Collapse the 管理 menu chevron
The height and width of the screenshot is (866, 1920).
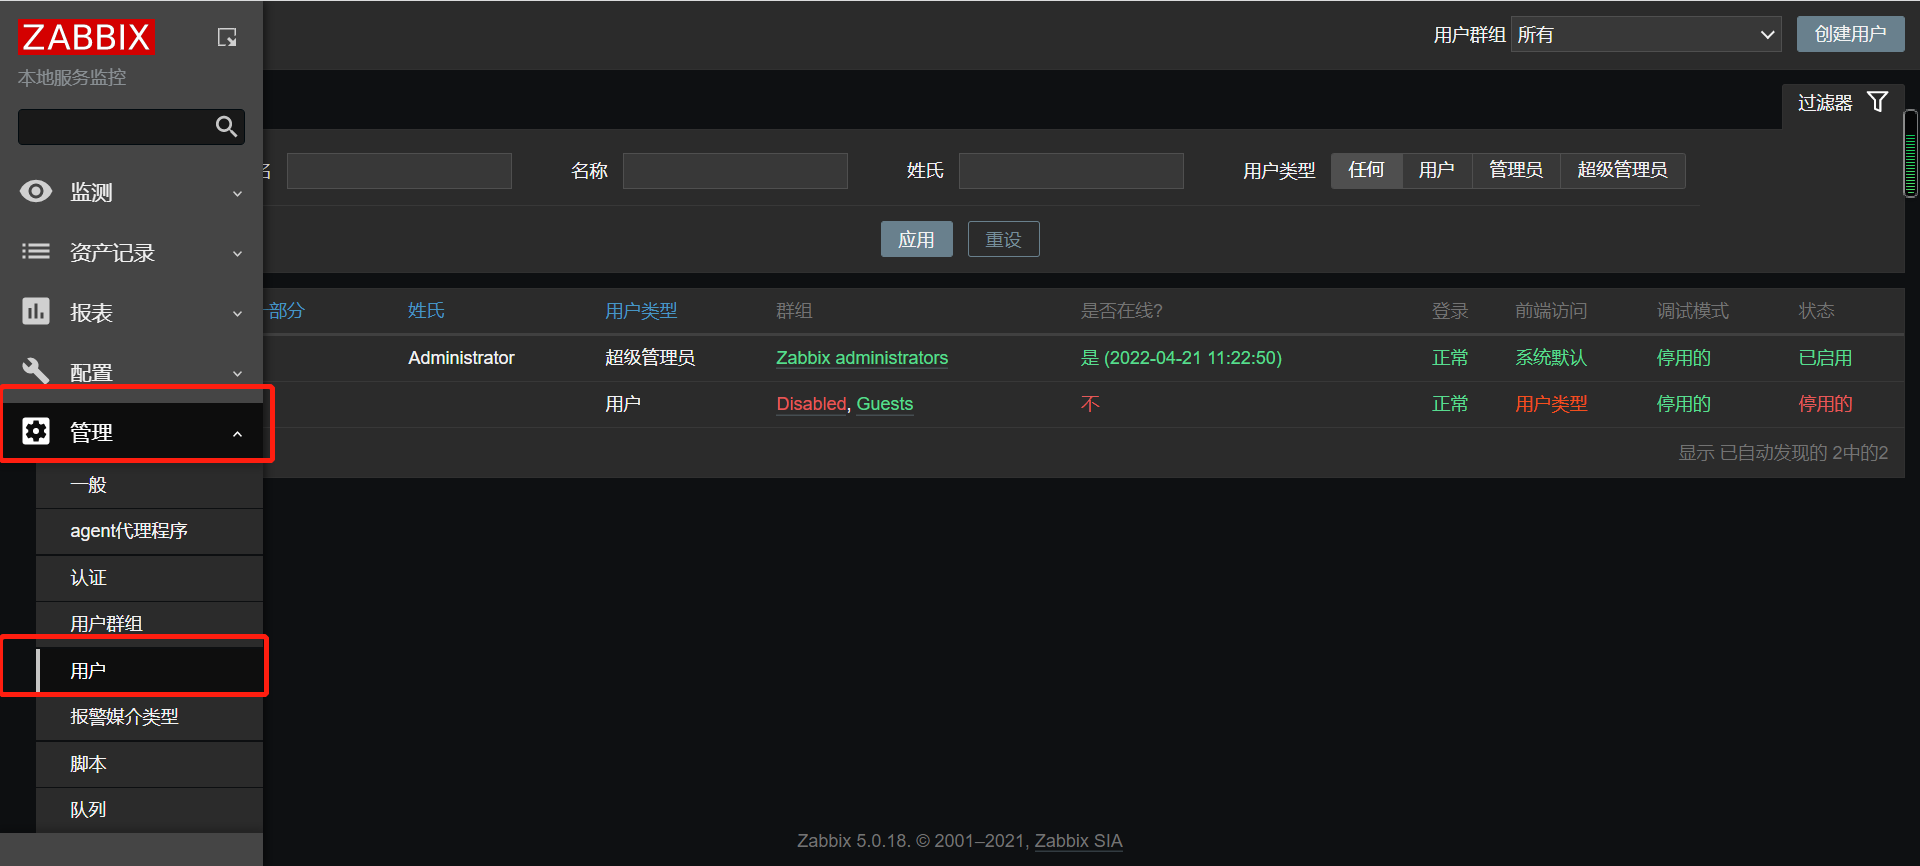pos(237,434)
